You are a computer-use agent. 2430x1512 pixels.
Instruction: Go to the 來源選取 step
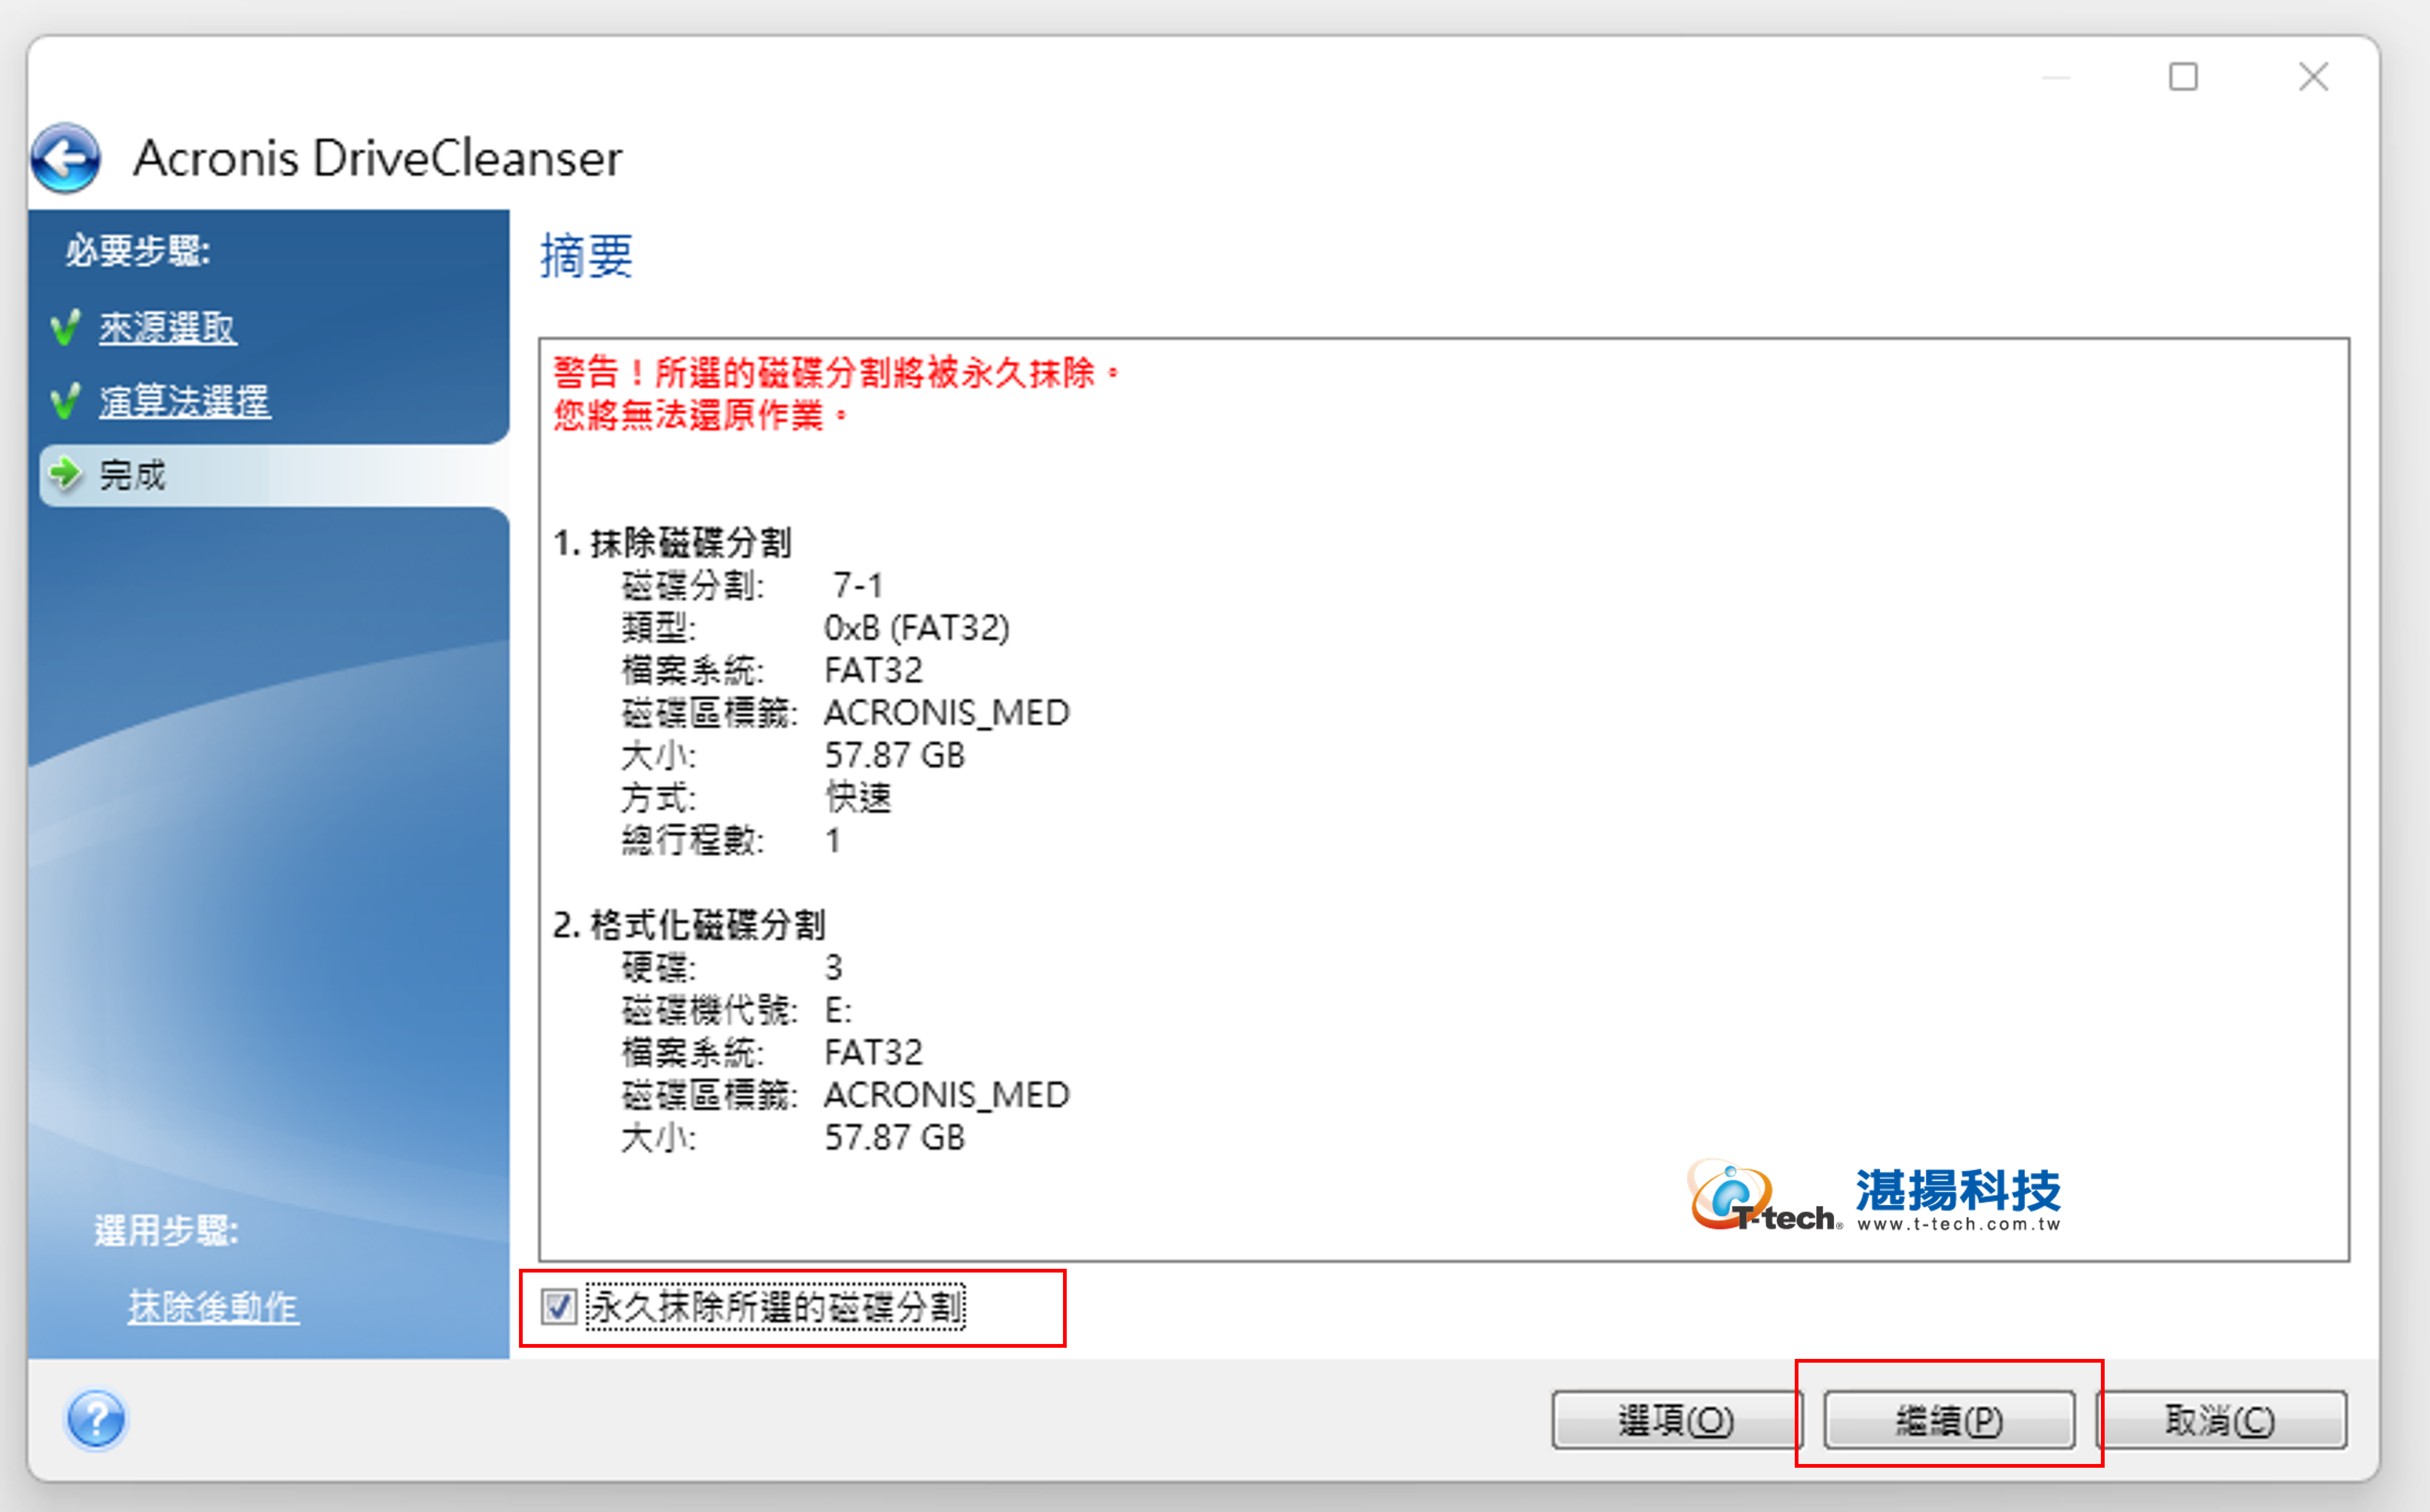167,328
